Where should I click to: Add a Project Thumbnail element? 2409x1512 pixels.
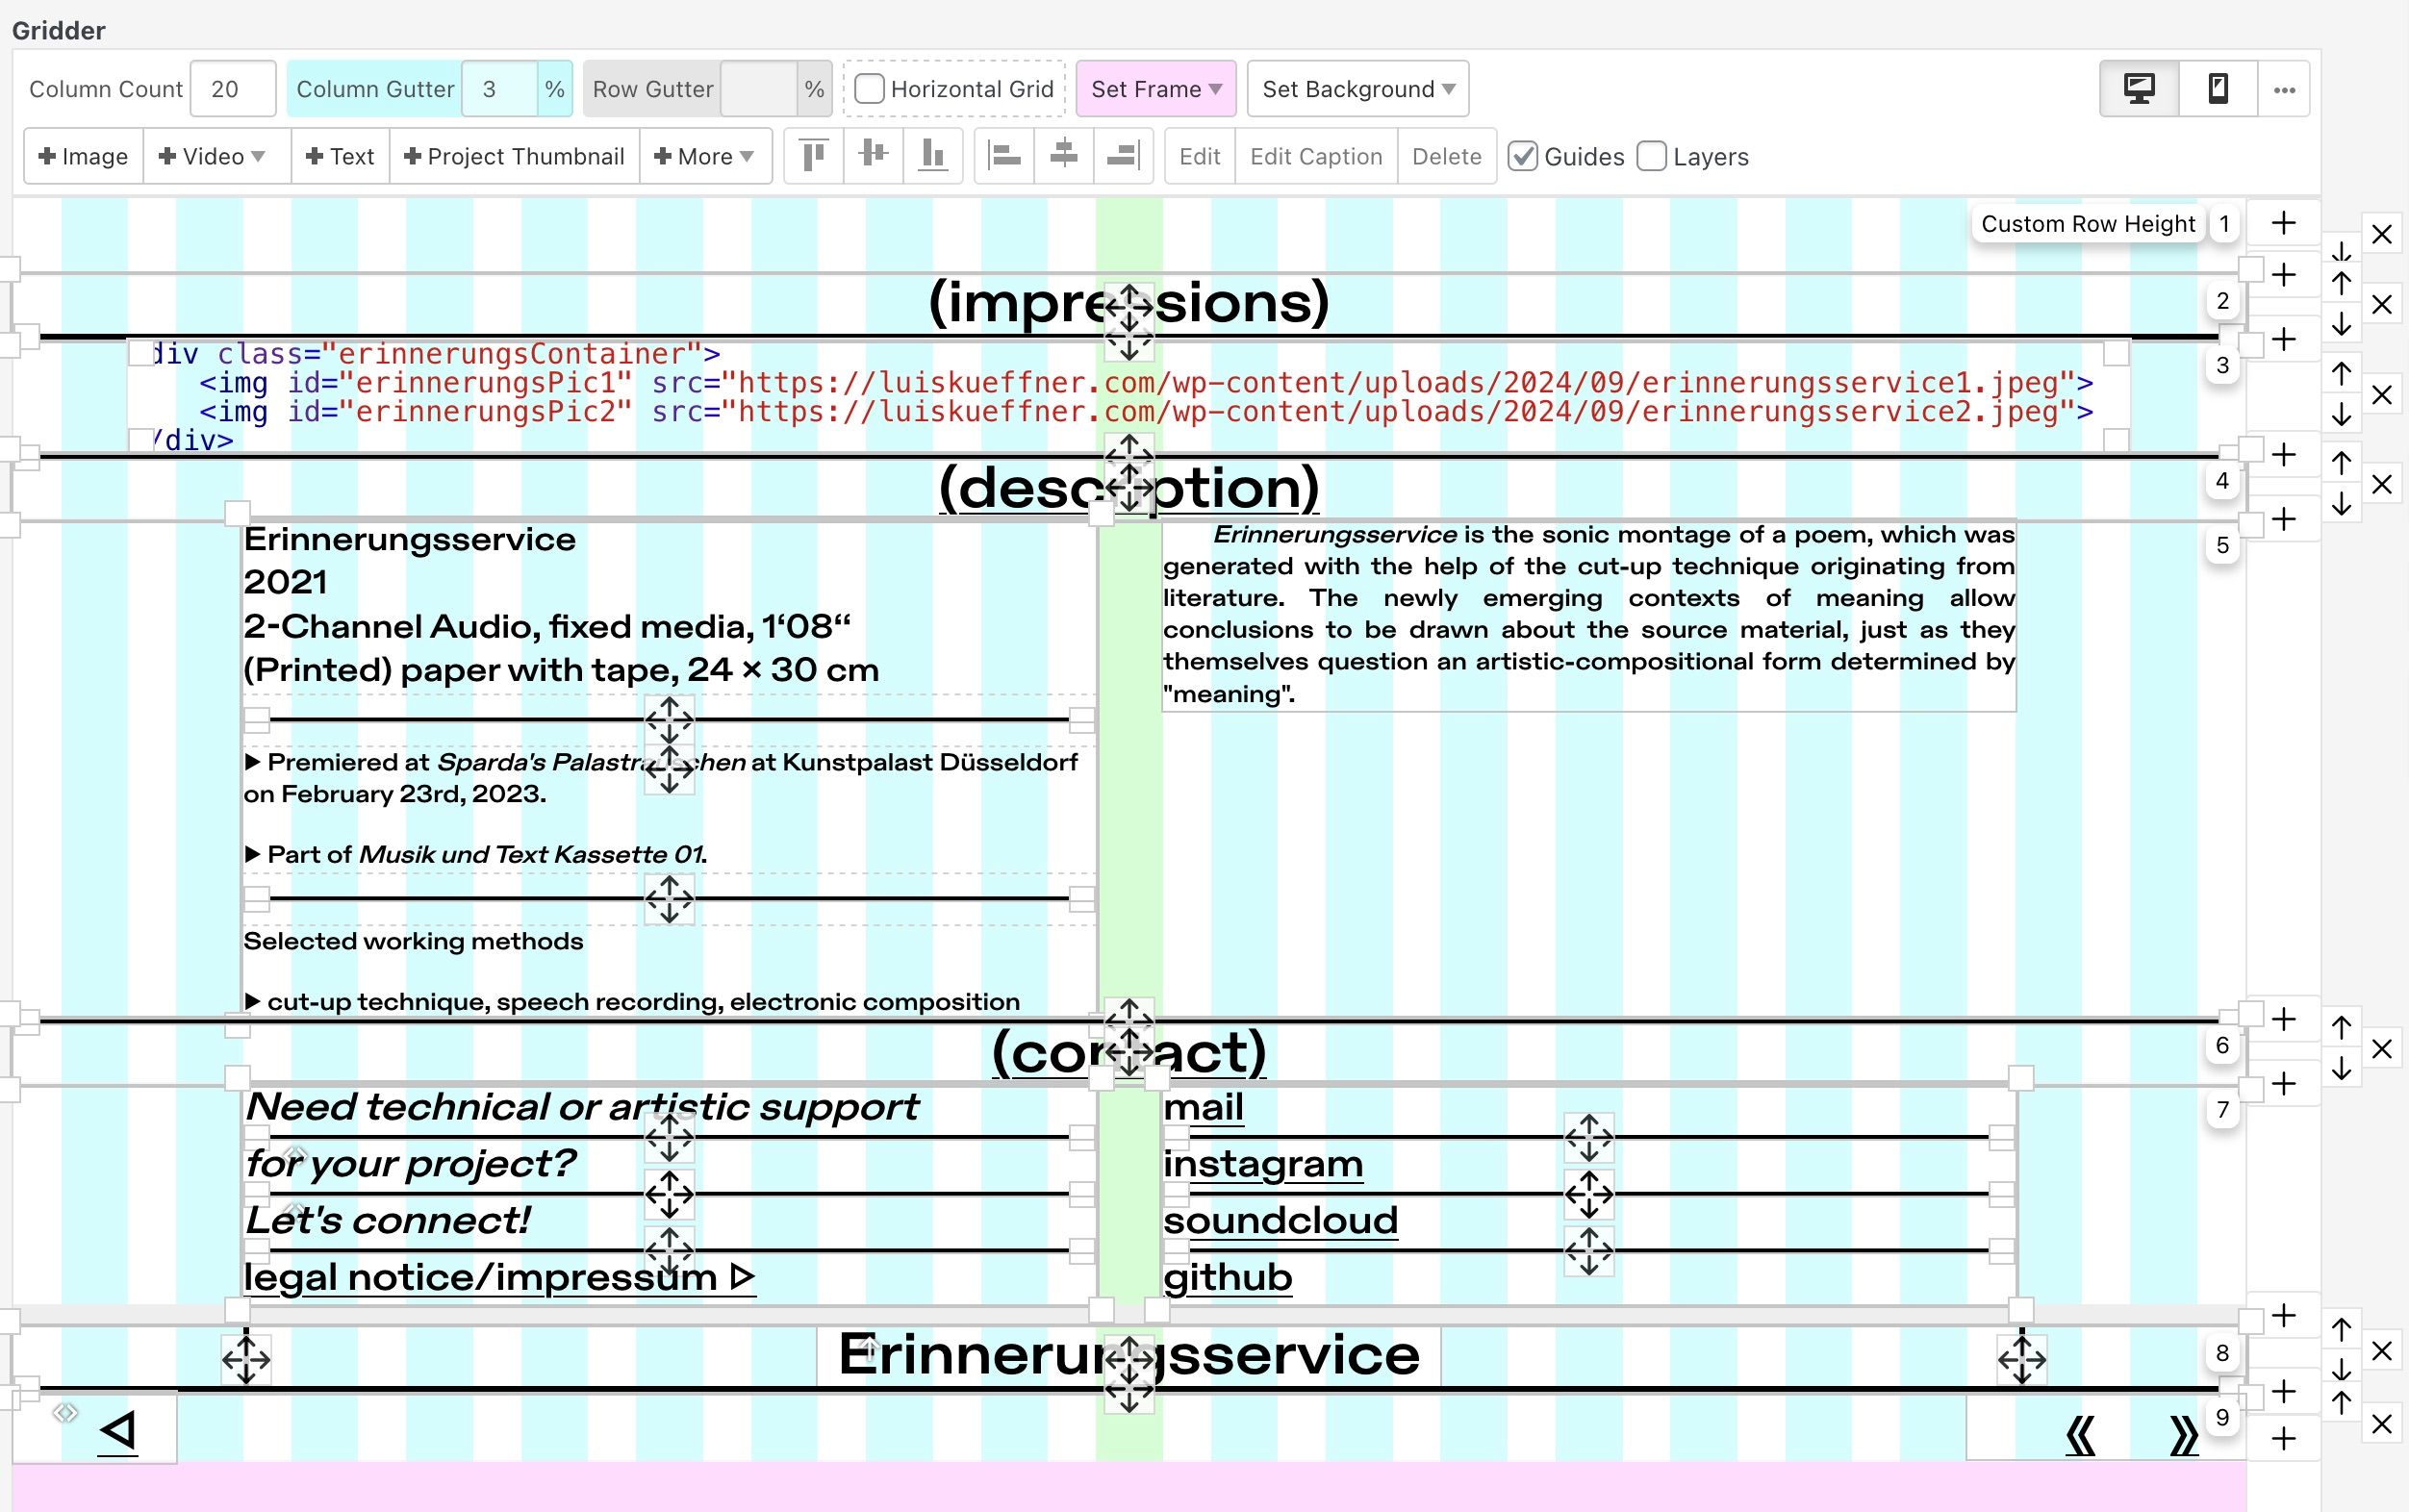(x=514, y=157)
